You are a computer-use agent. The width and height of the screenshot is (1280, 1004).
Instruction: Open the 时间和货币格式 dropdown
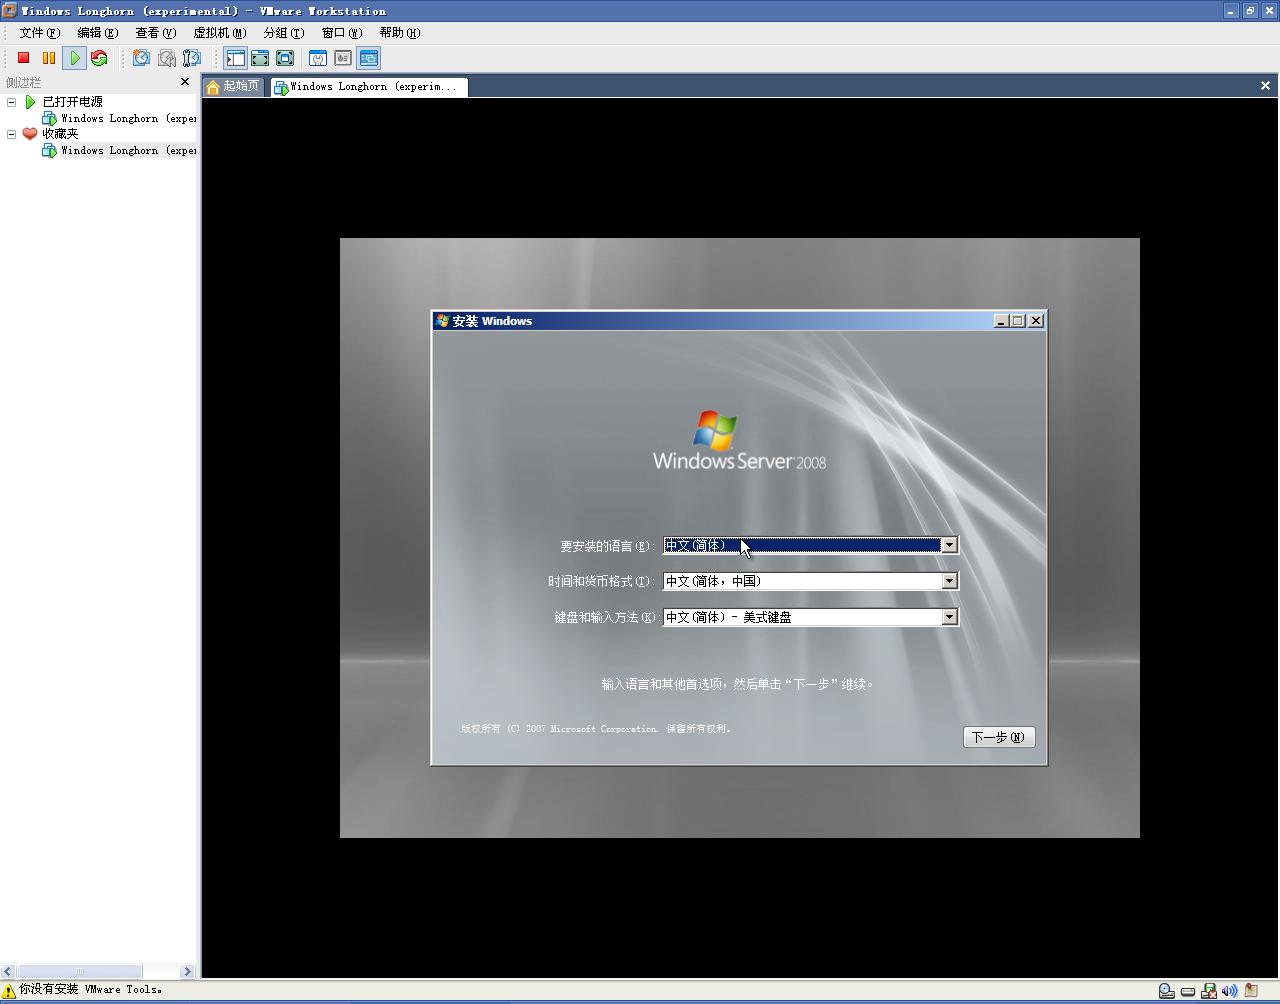[950, 581]
